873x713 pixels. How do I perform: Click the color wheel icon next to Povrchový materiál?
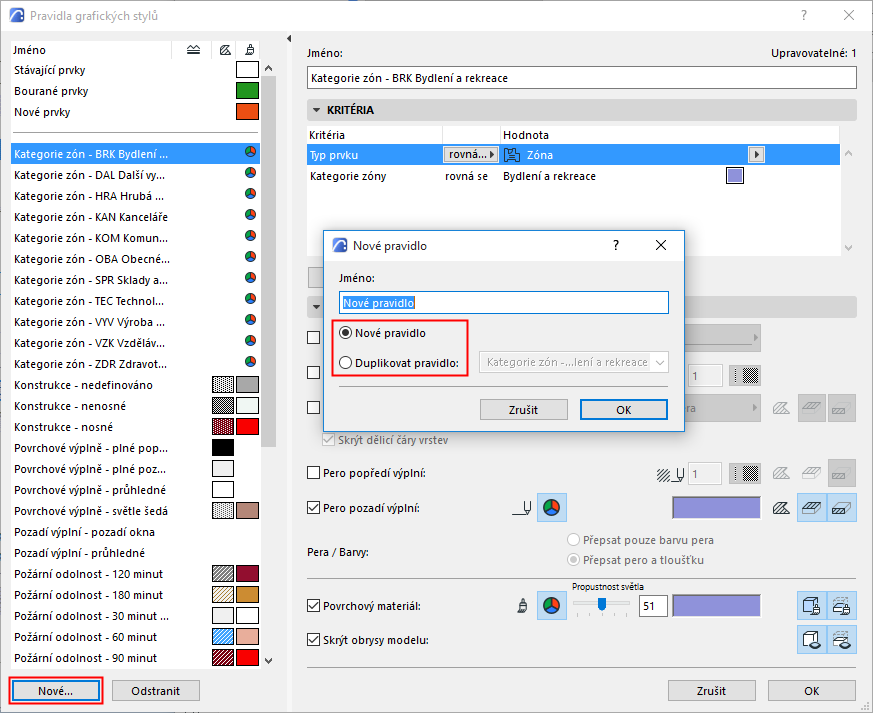click(551, 606)
